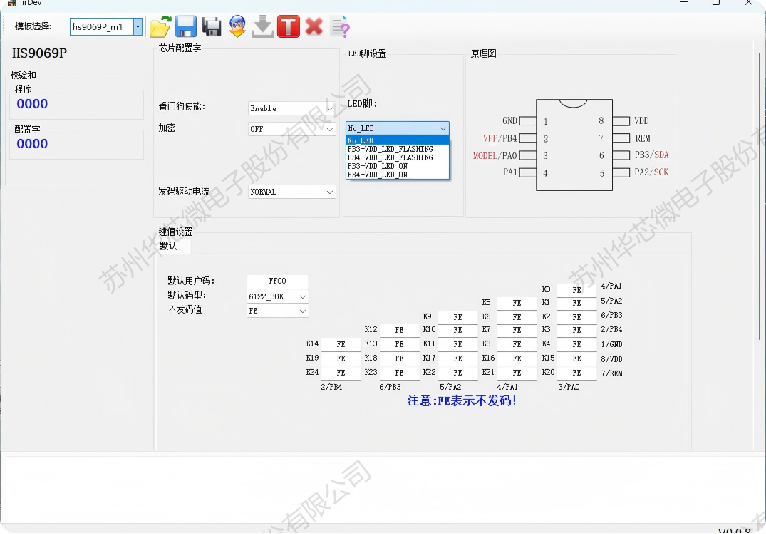Choose PB4-VDD_LED_FLASHING from the list
Viewport: 766px width, 534px height.
(397, 157)
